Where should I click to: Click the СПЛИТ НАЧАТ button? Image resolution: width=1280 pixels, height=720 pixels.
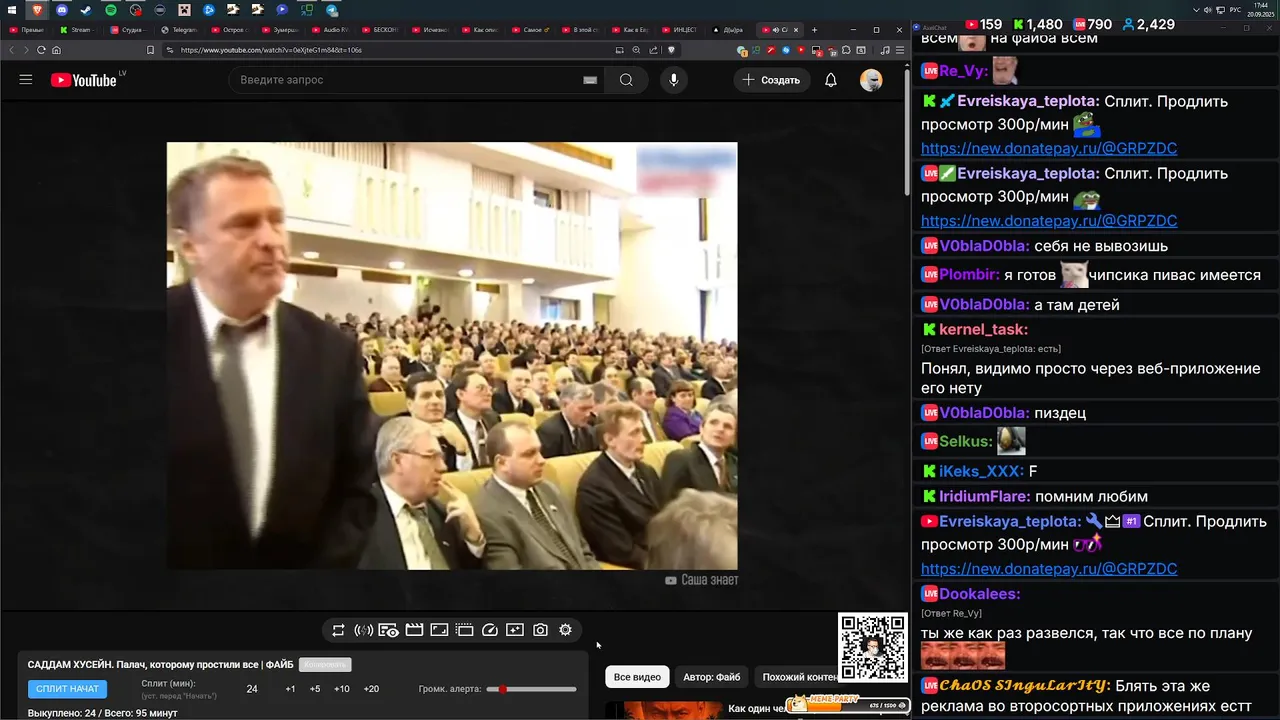coord(67,689)
